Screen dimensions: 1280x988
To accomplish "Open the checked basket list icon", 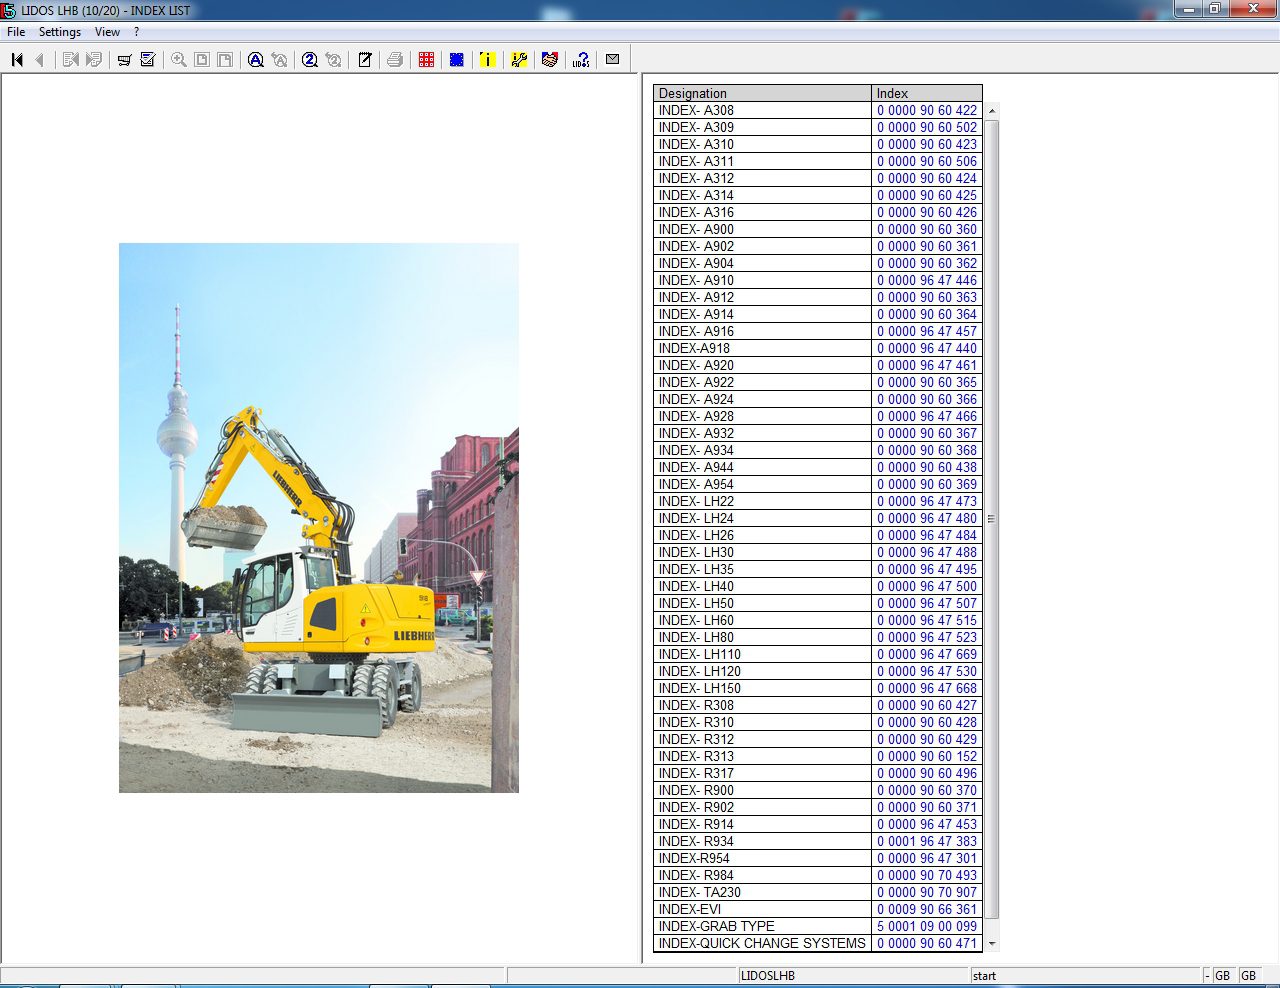I will pyautogui.click(x=148, y=59).
